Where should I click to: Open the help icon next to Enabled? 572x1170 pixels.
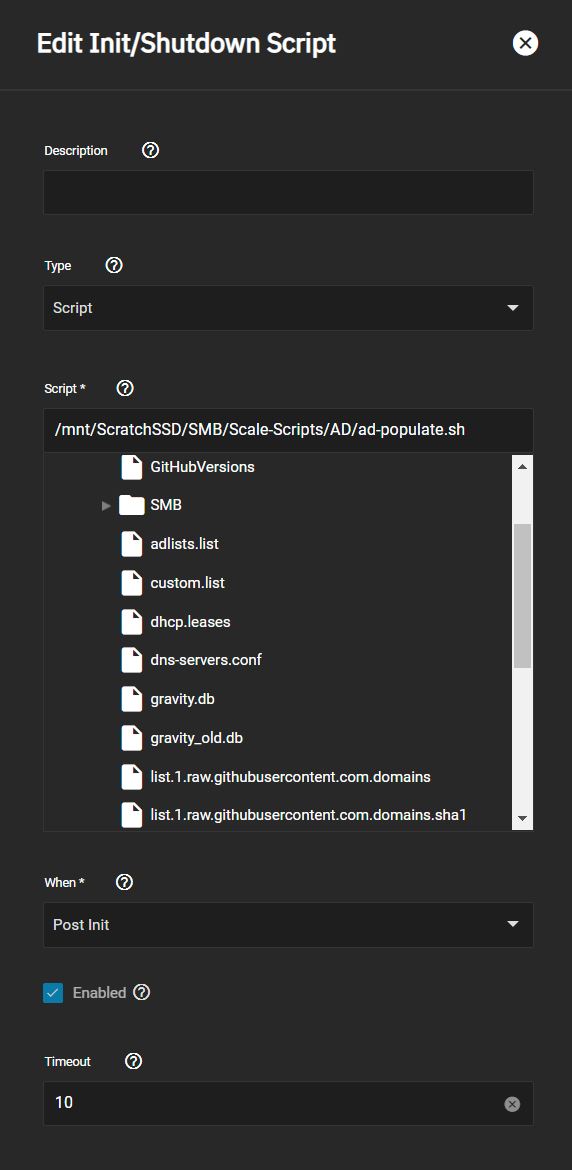coord(142,992)
